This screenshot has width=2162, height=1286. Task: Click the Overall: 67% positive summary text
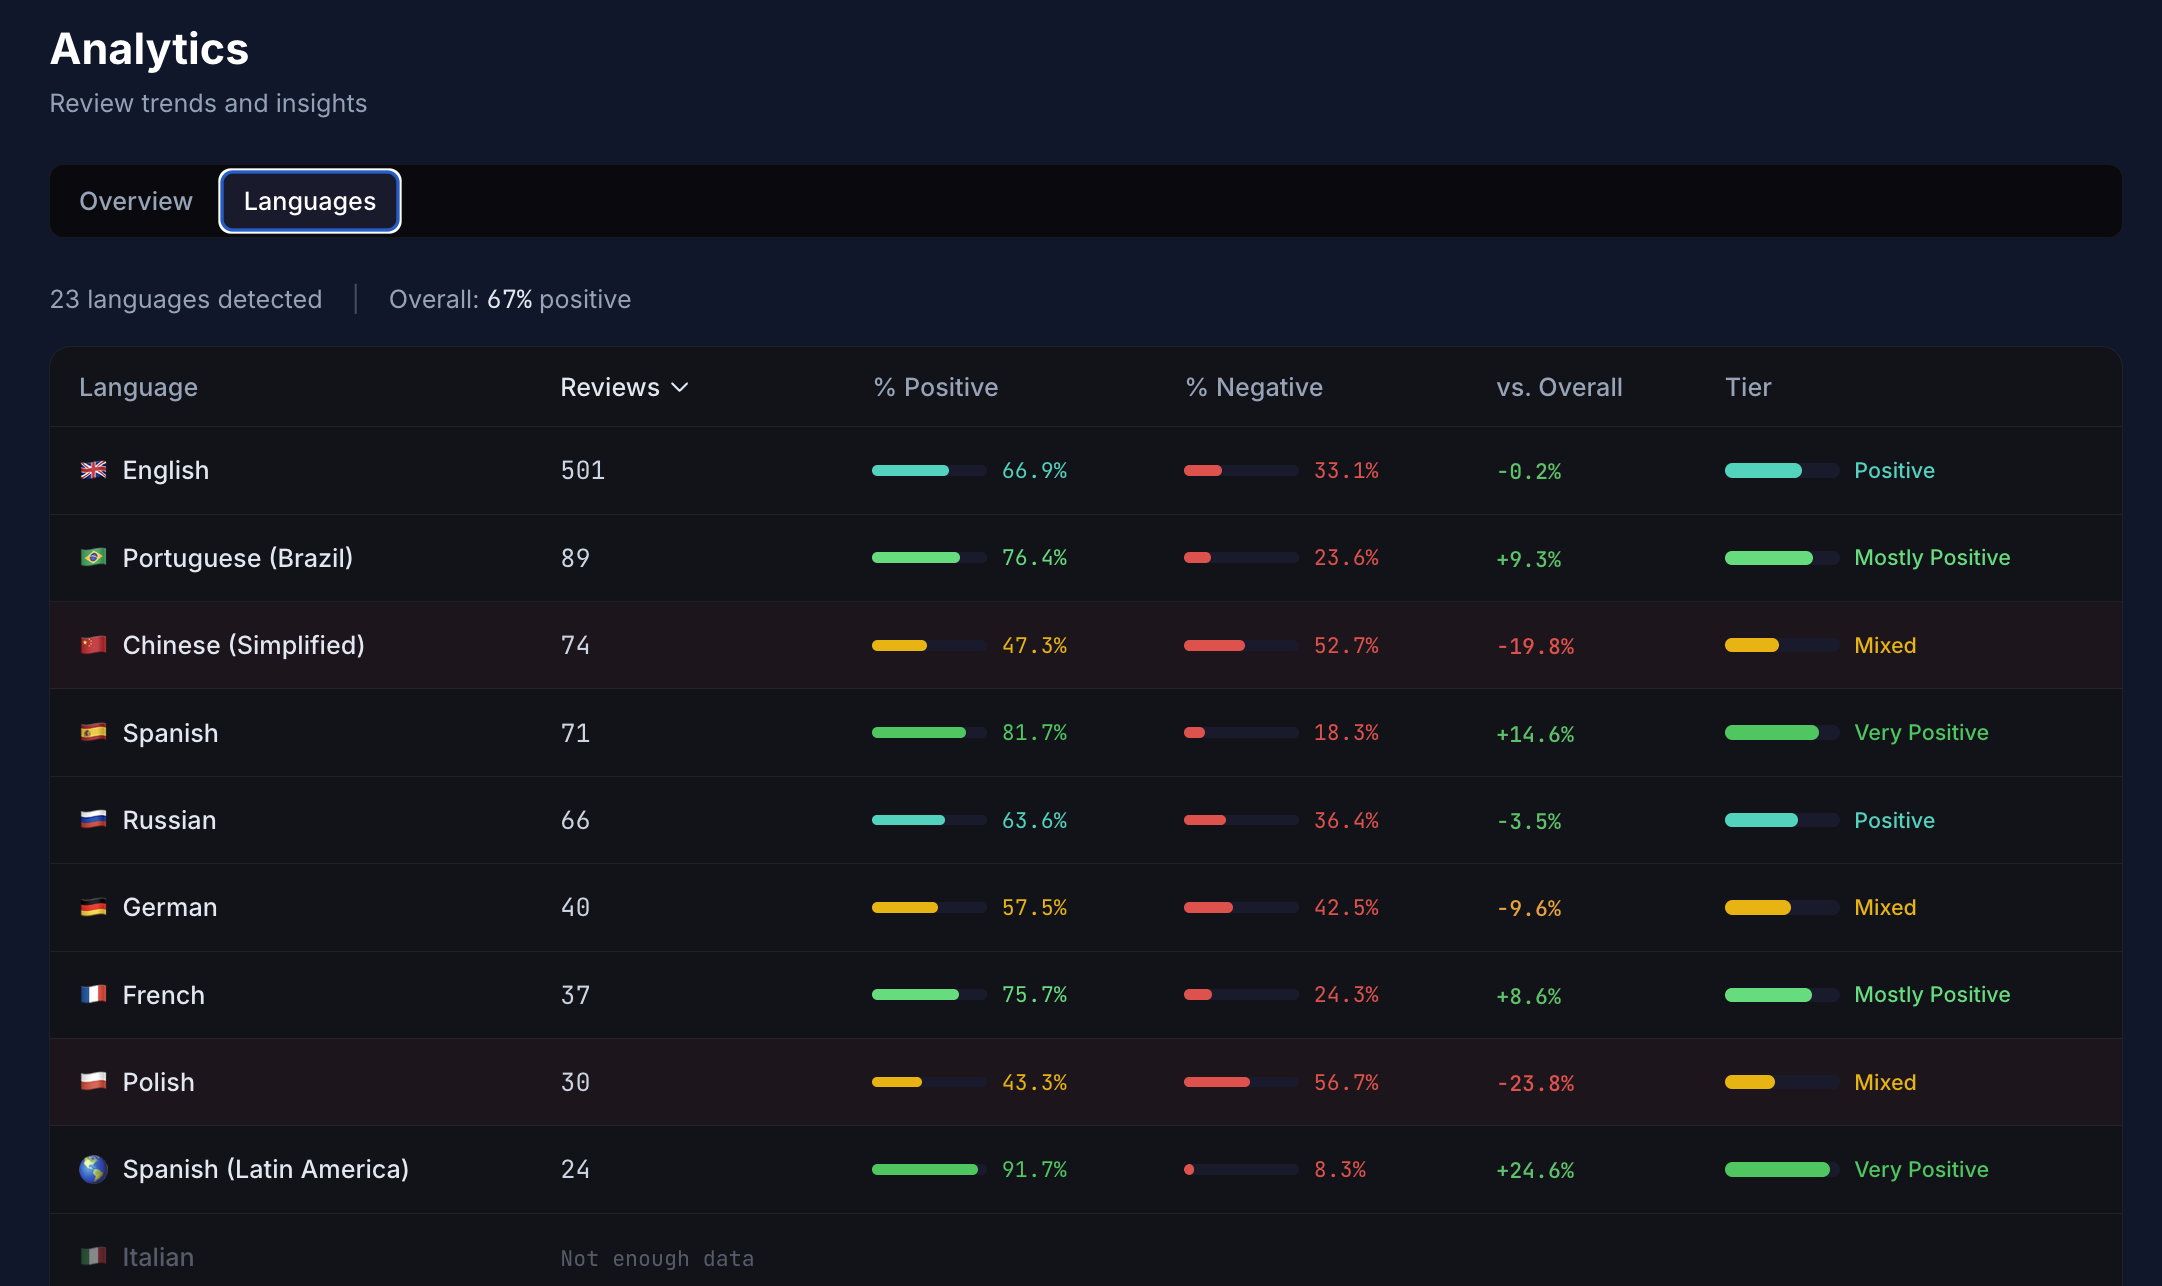[x=509, y=299]
